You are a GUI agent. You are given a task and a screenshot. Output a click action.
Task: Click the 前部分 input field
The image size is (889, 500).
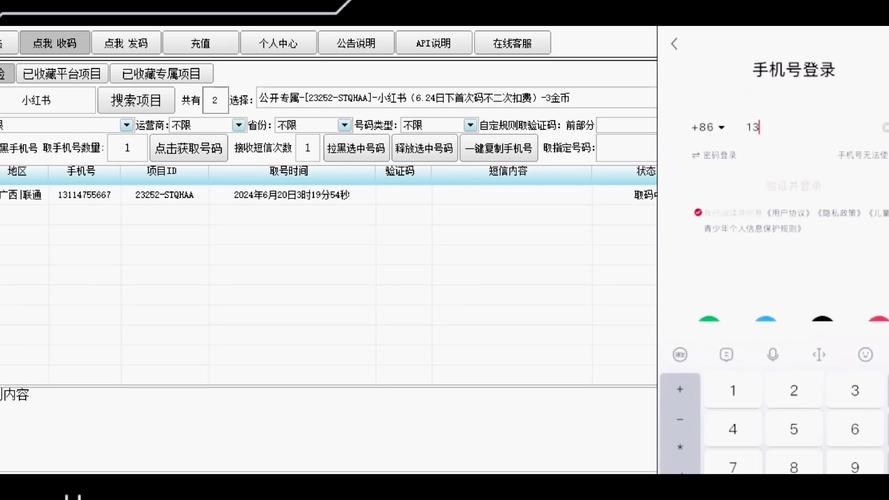626,125
